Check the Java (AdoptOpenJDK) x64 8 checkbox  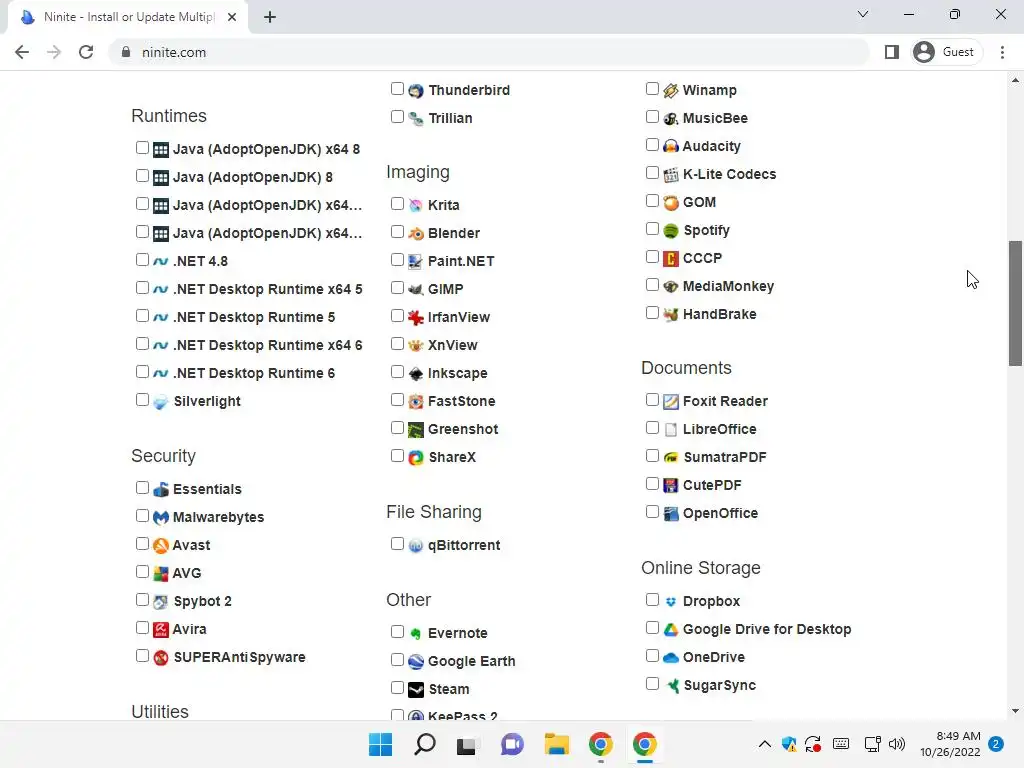click(142, 148)
